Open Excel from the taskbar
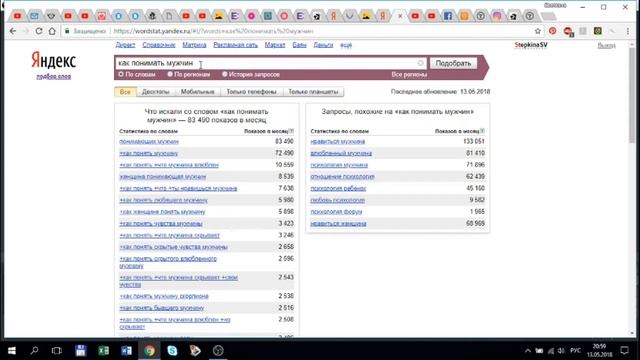Image resolution: width=640 pixels, height=360 pixels. click(x=103, y=351)
